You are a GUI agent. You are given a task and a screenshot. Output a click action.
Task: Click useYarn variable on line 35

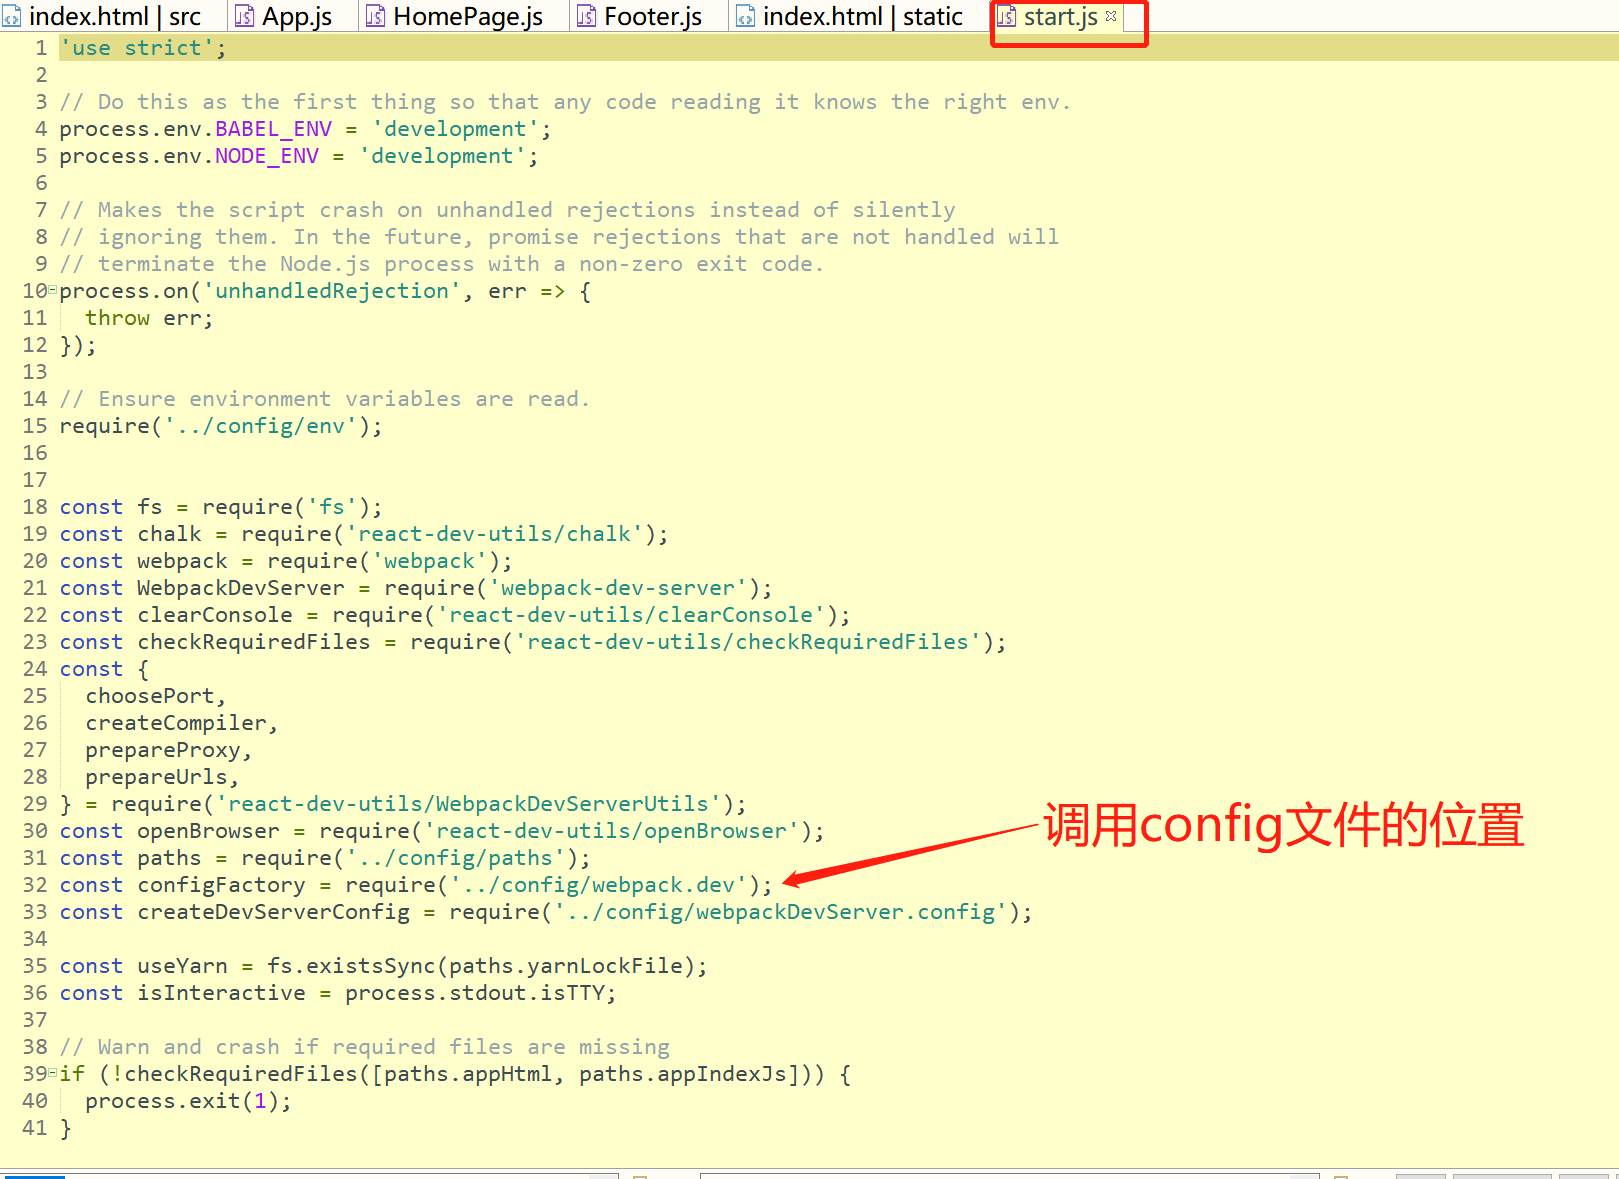tap(182, 965)
